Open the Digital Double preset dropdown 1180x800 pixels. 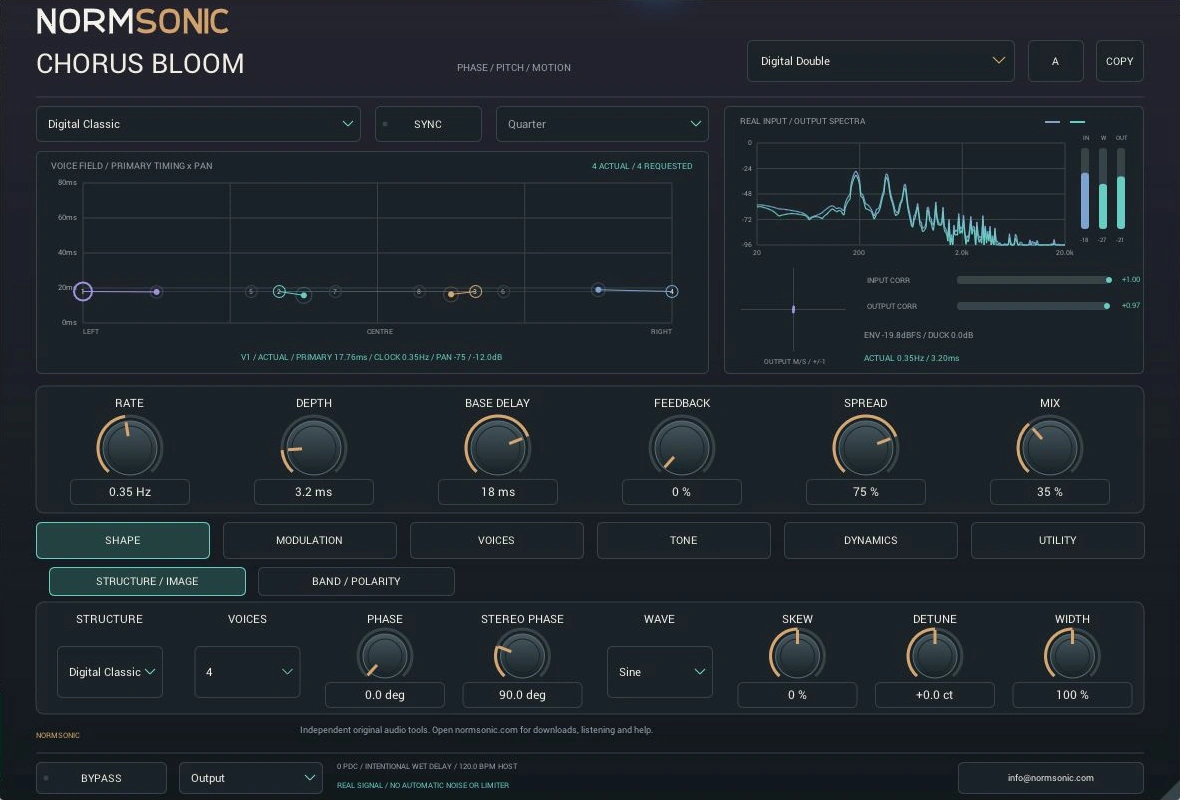pyautogui.click(x=880, y=61)
